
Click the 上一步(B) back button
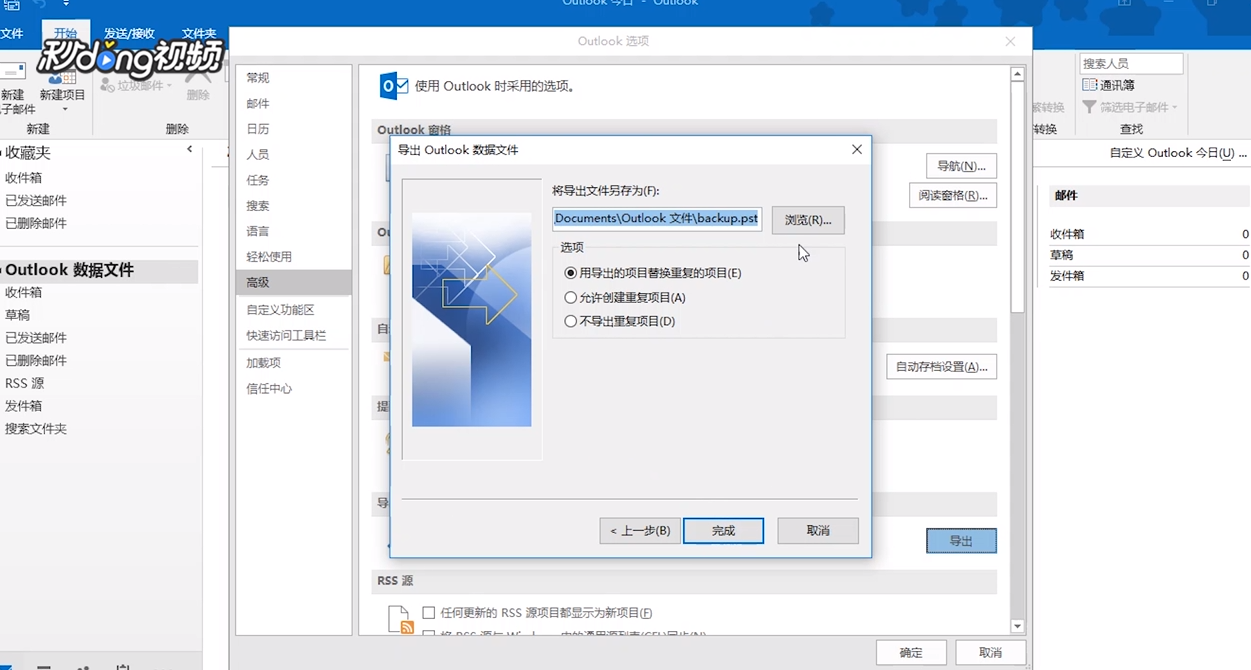640,531
